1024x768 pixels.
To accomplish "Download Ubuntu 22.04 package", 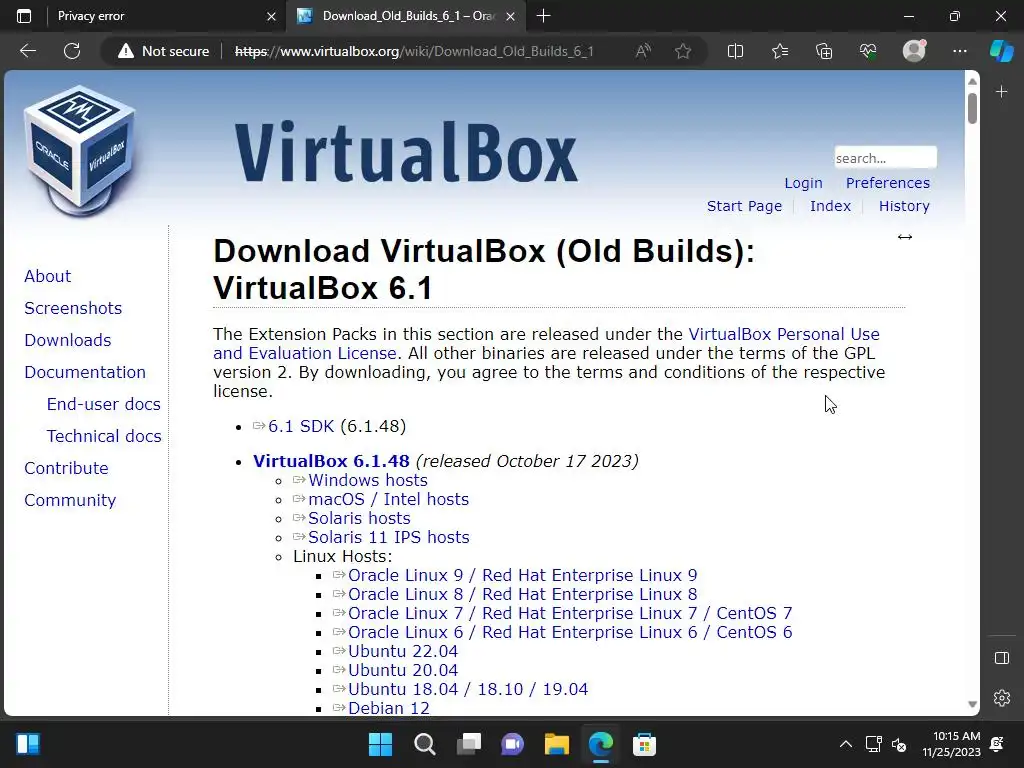I will (x=403, y=651).
